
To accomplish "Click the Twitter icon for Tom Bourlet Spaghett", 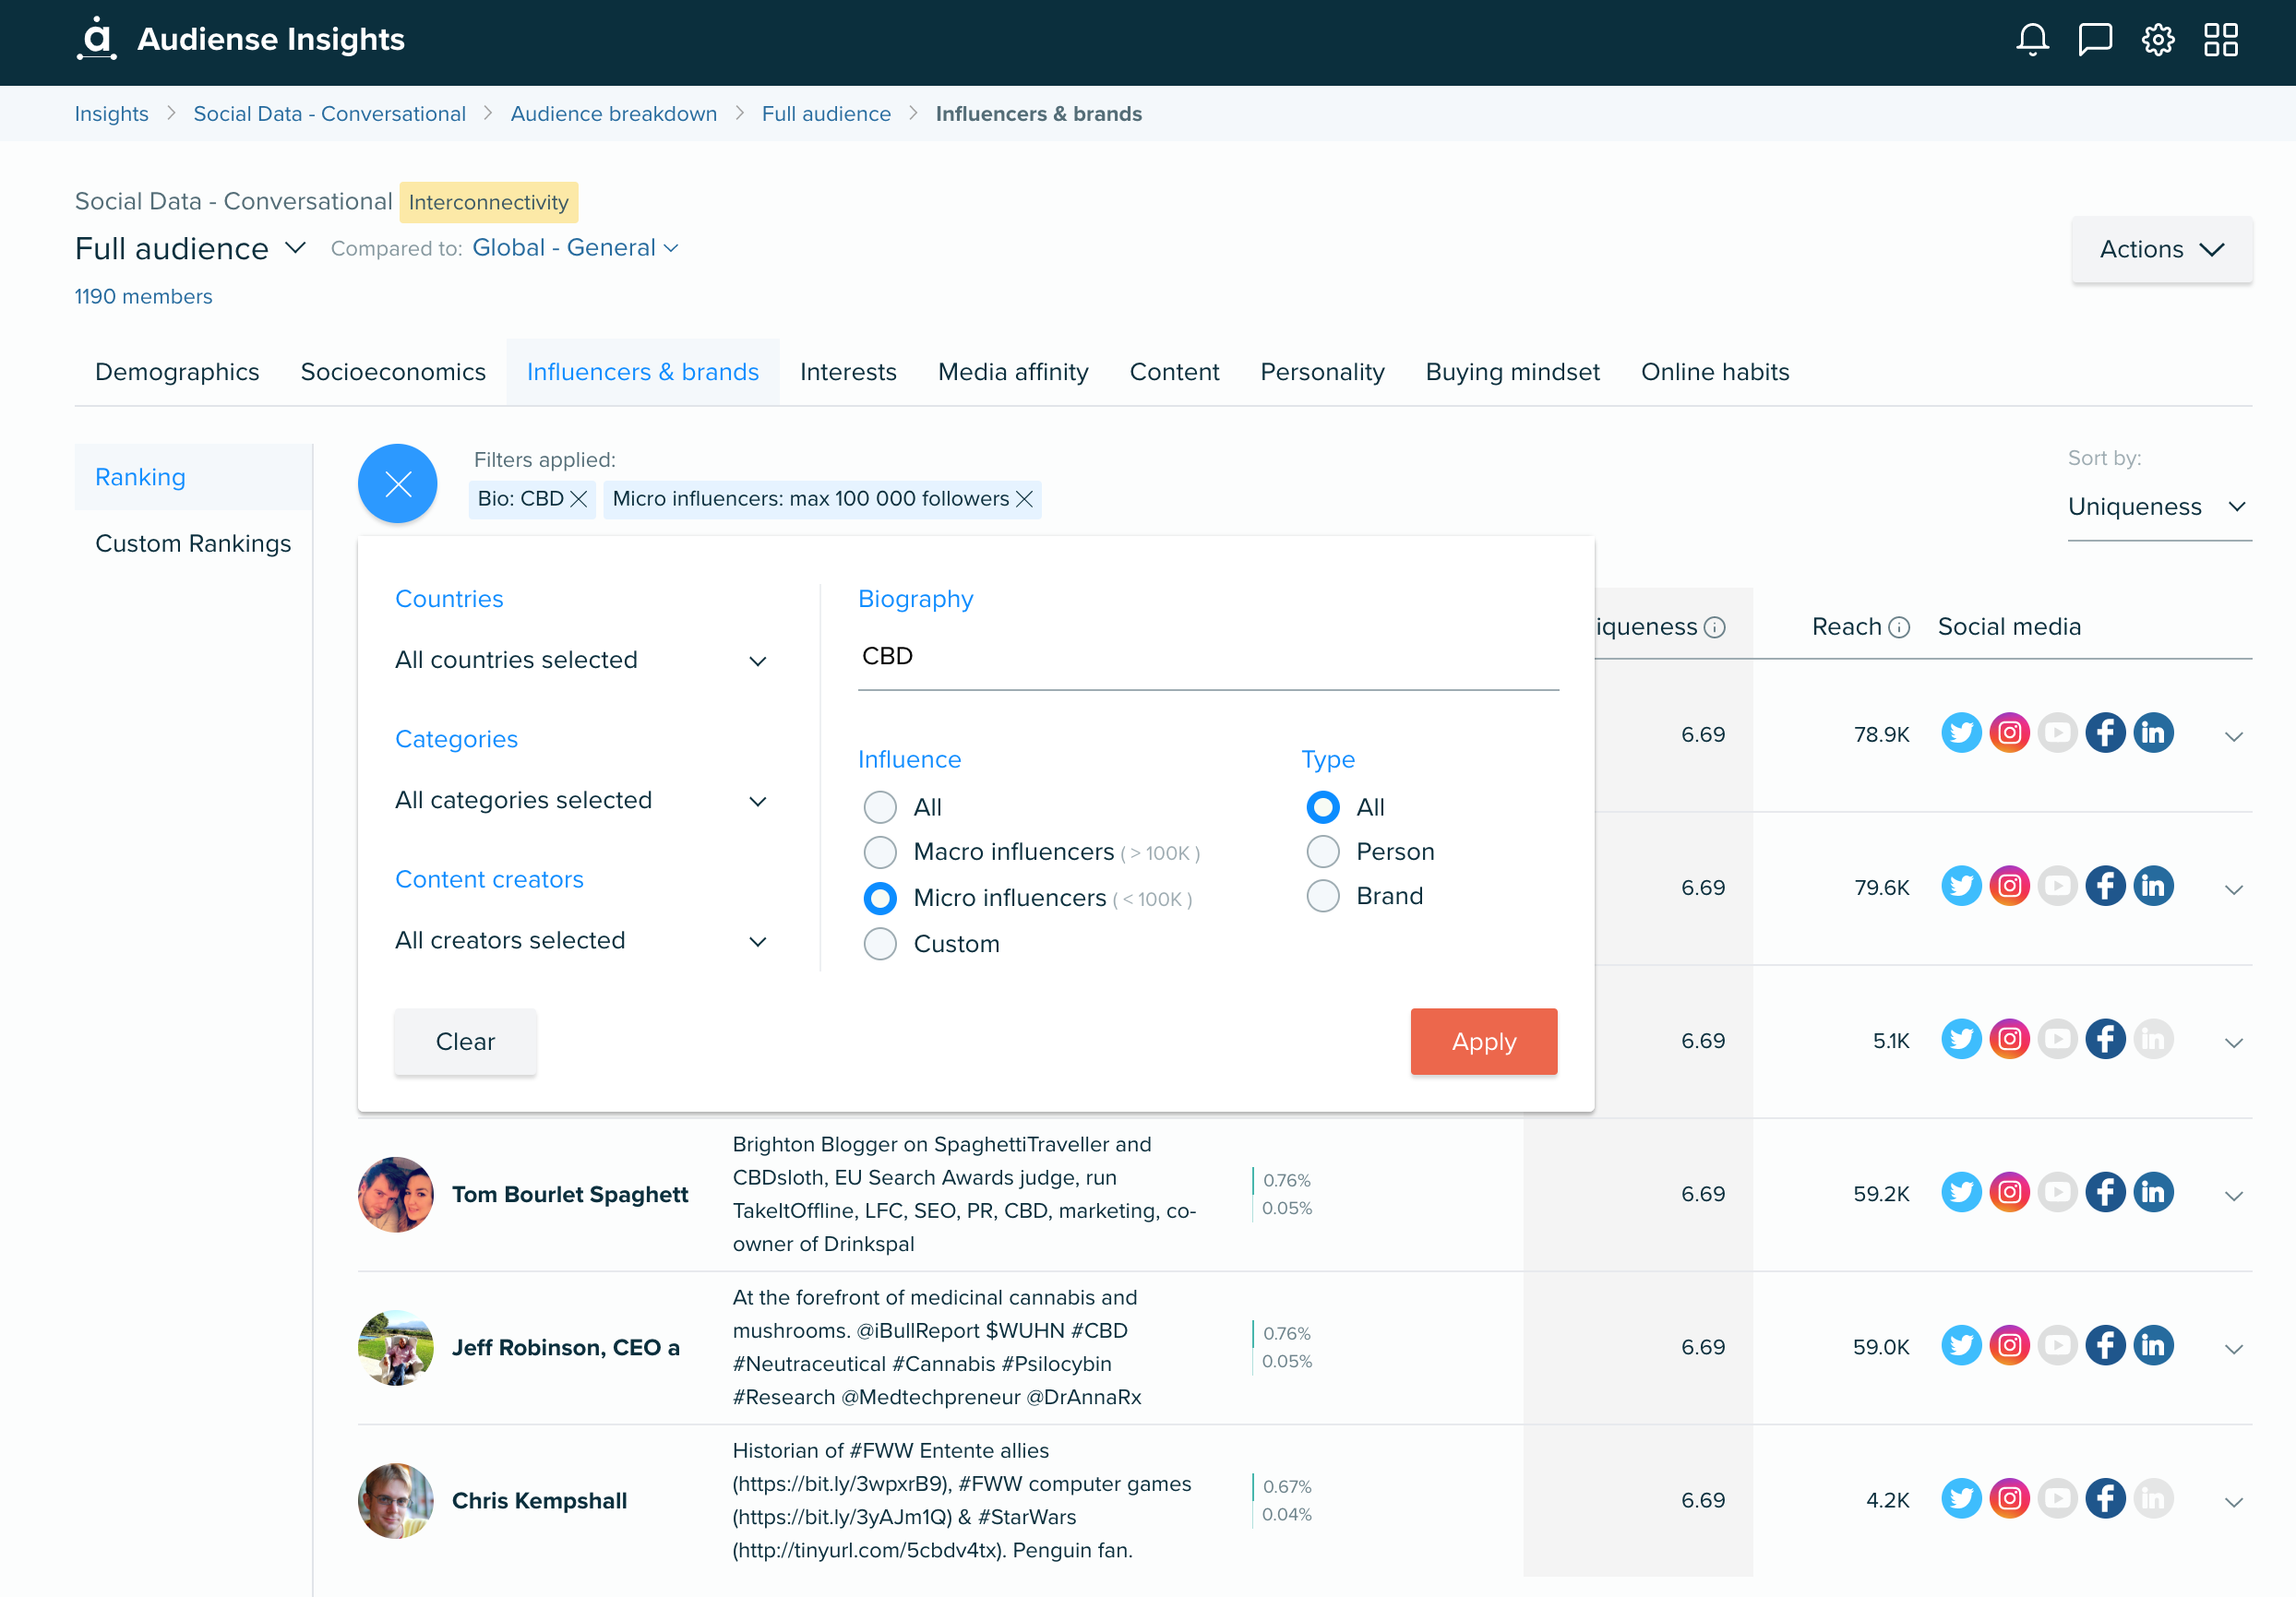I will click(1963, 1193).
